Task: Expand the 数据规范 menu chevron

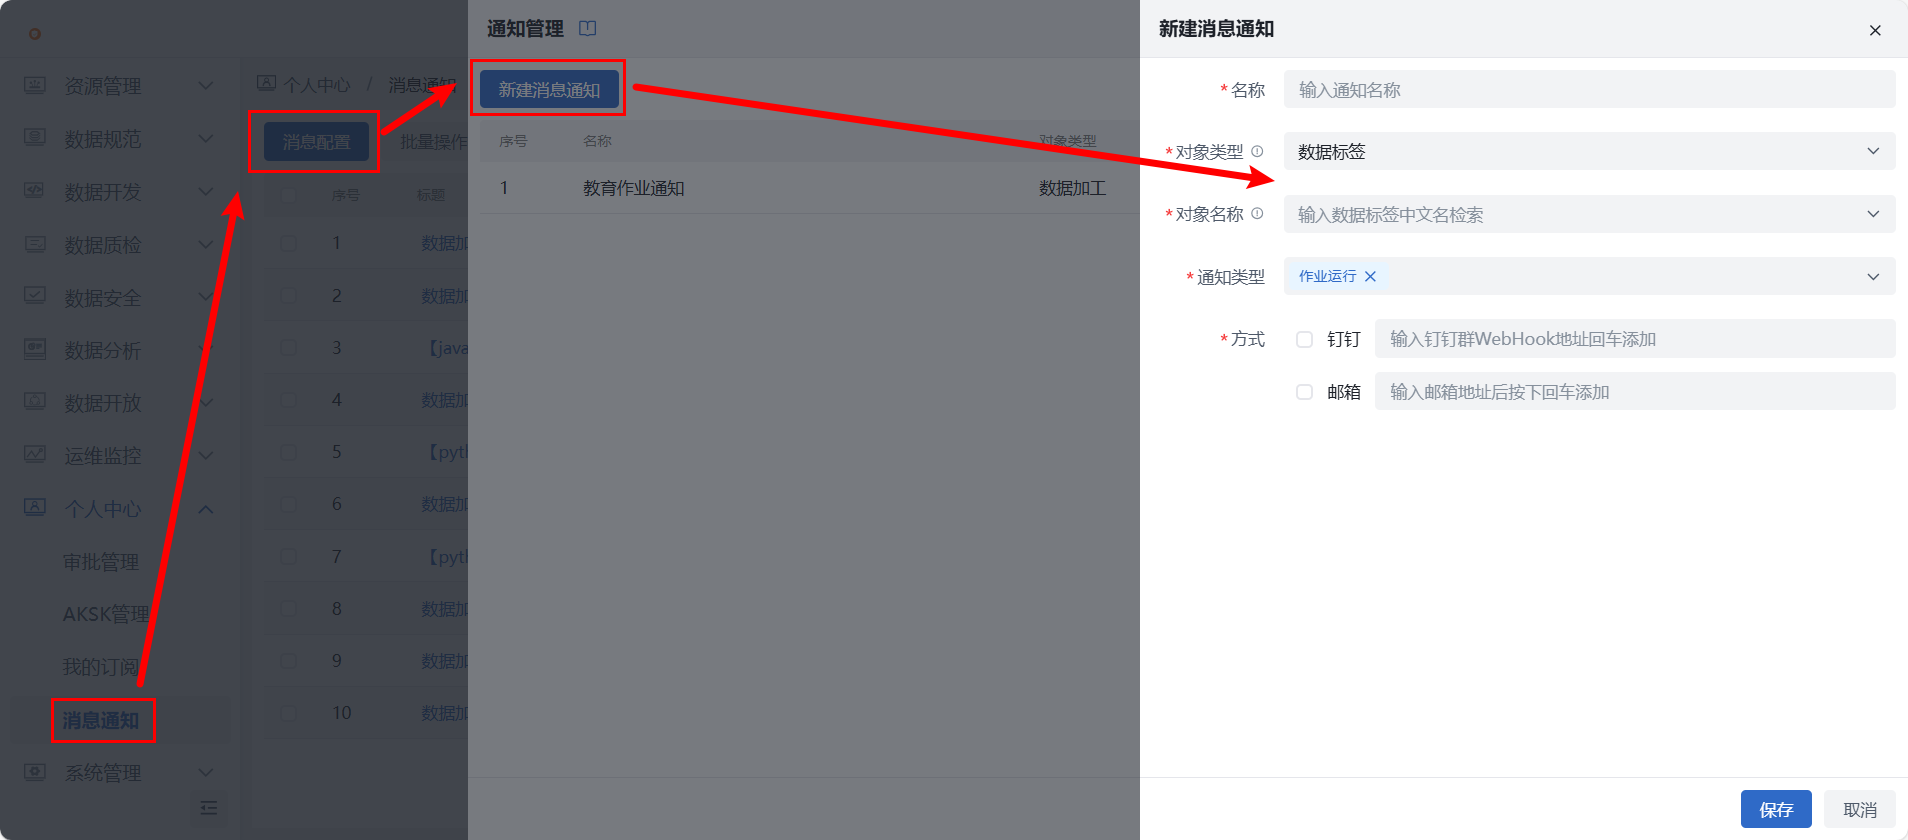Action: click(x=206, y=138)
